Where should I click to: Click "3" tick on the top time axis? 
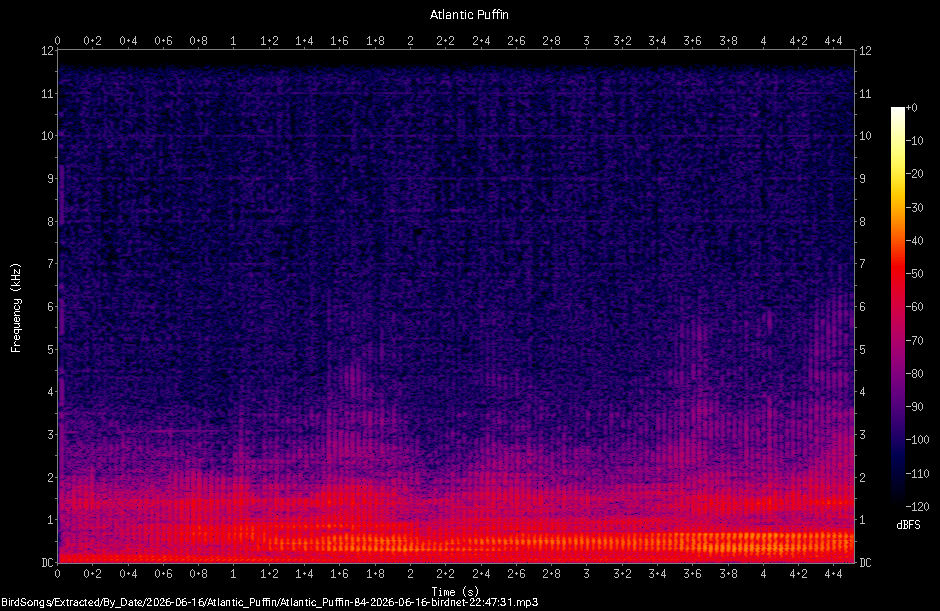pyautogui.click(x=586, y=41)
